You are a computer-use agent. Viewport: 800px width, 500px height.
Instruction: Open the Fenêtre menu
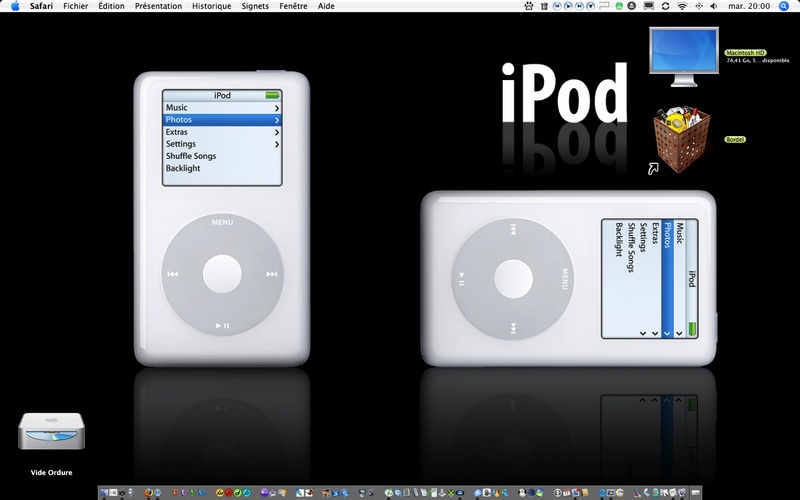[x=293, y=6]
